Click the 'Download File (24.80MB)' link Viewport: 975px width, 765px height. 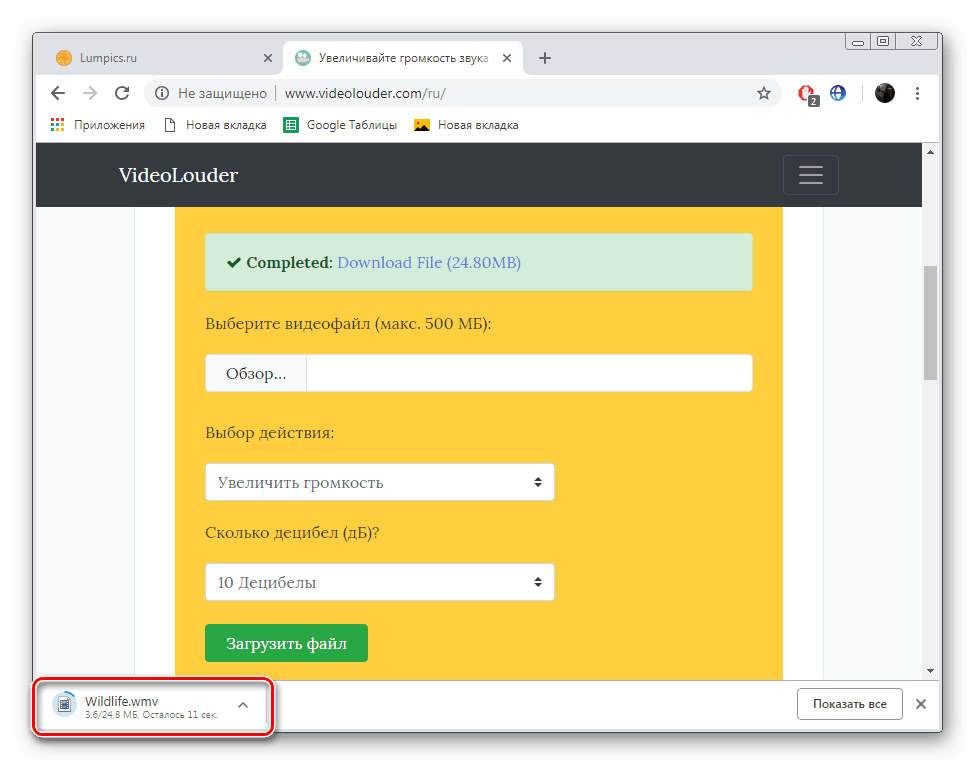click(428, 262)
